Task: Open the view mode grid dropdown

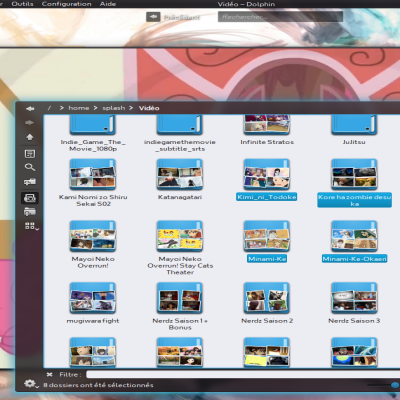Action: point(32,226)
